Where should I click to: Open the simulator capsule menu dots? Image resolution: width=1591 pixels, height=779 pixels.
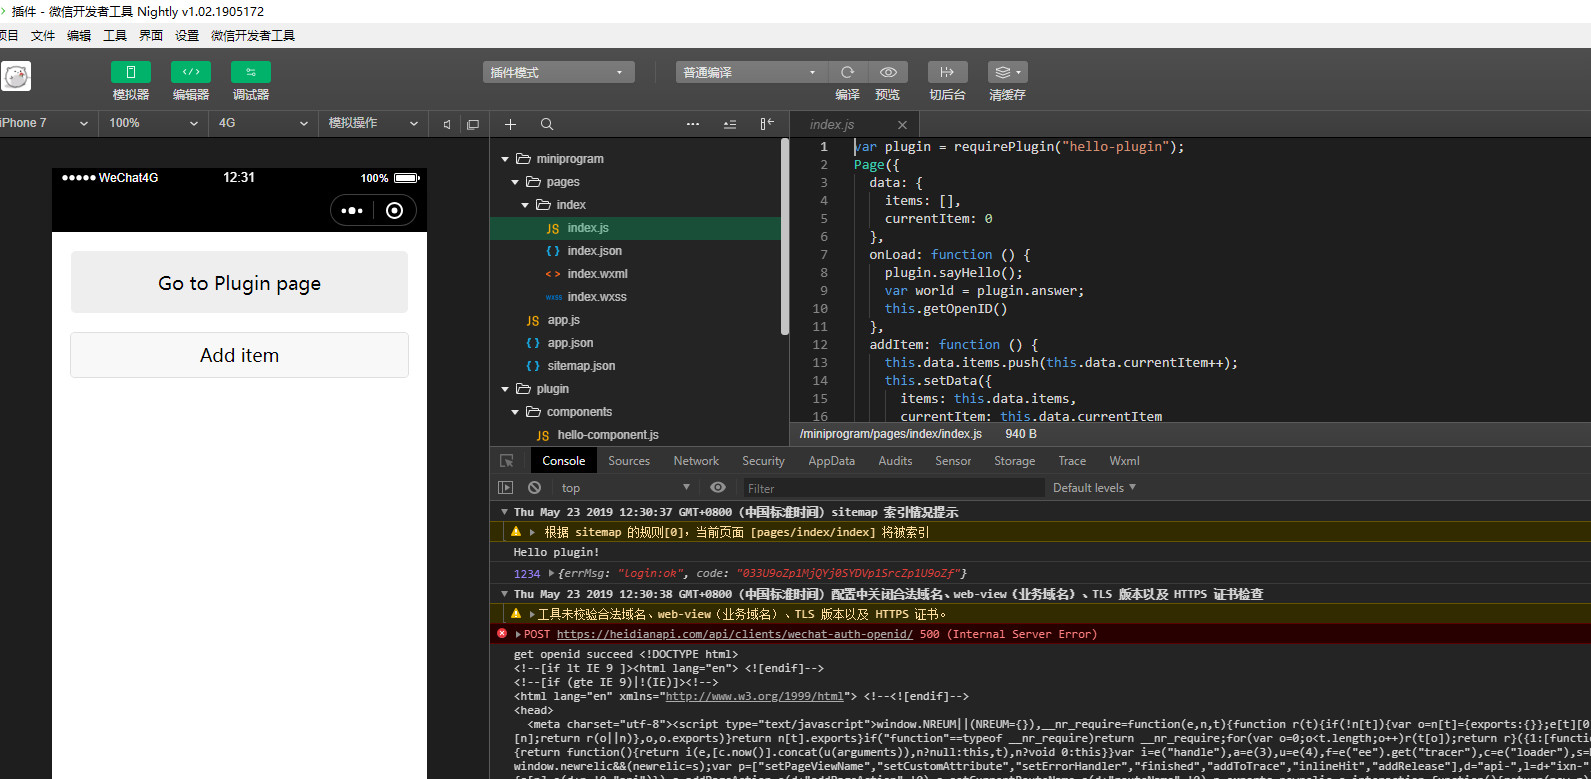point(352,210)
